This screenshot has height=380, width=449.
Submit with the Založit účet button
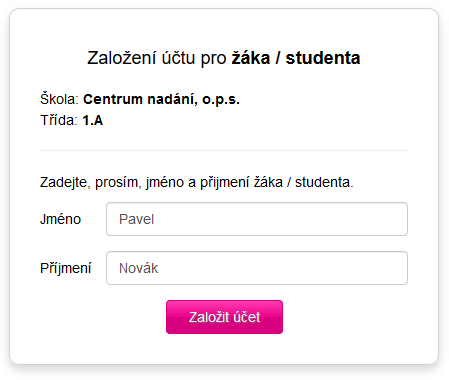point(224,317)
